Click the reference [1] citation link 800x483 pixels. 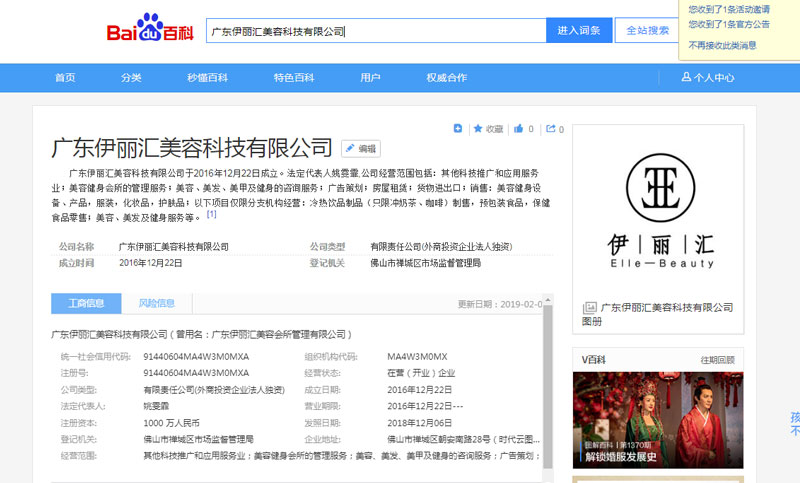click(211, 214)
